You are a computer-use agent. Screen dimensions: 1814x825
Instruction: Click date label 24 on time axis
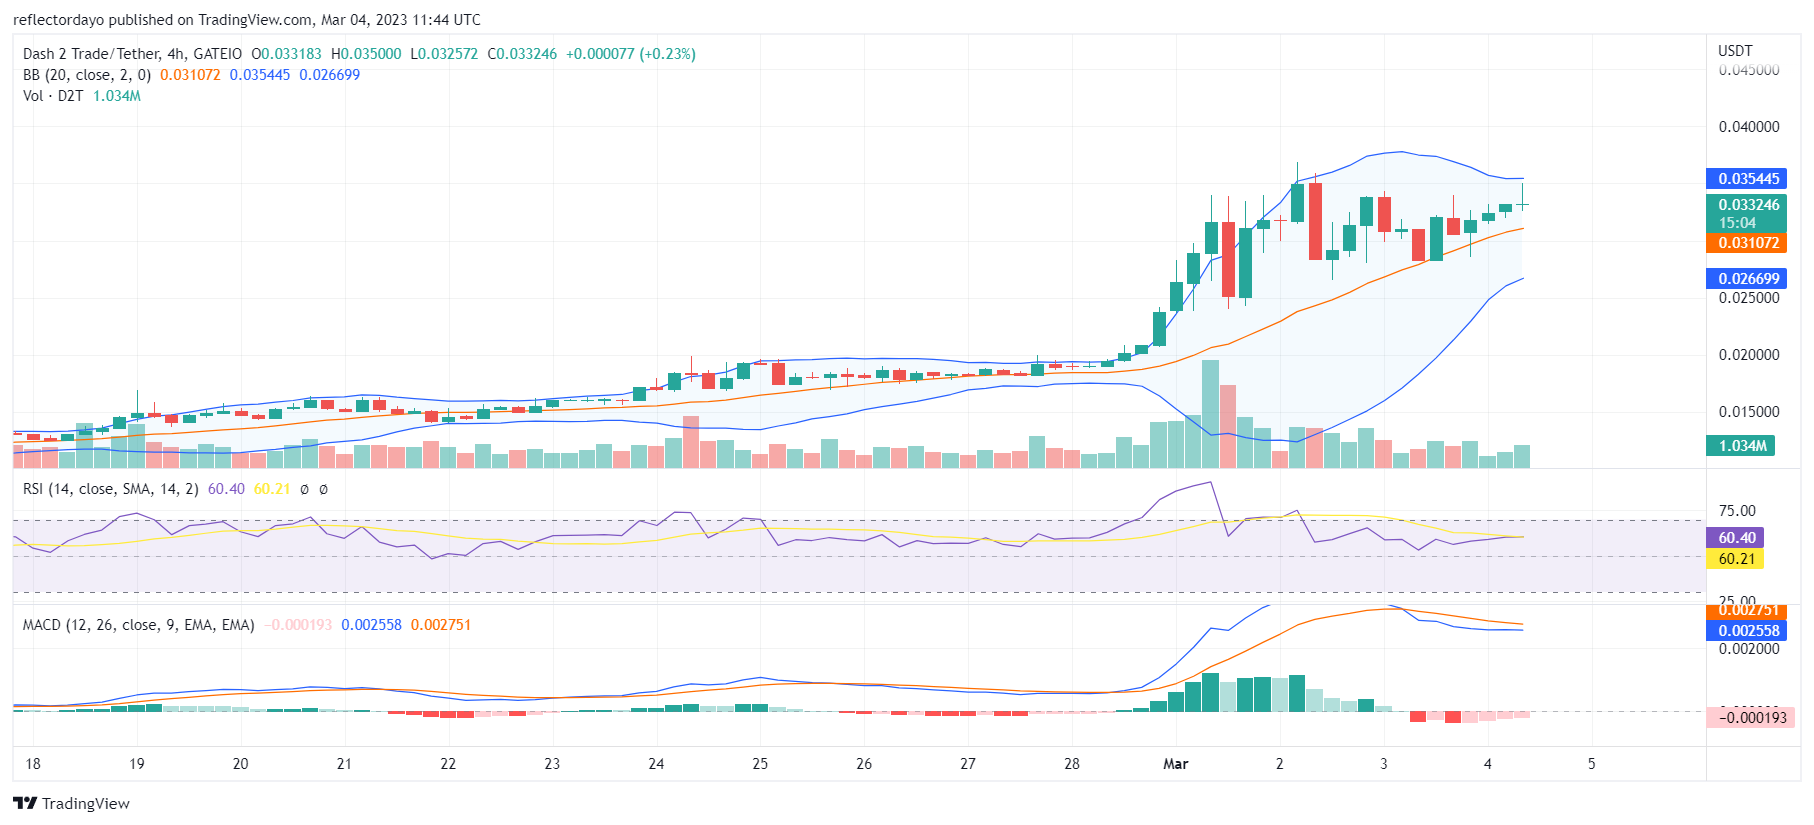click(656, 764)
